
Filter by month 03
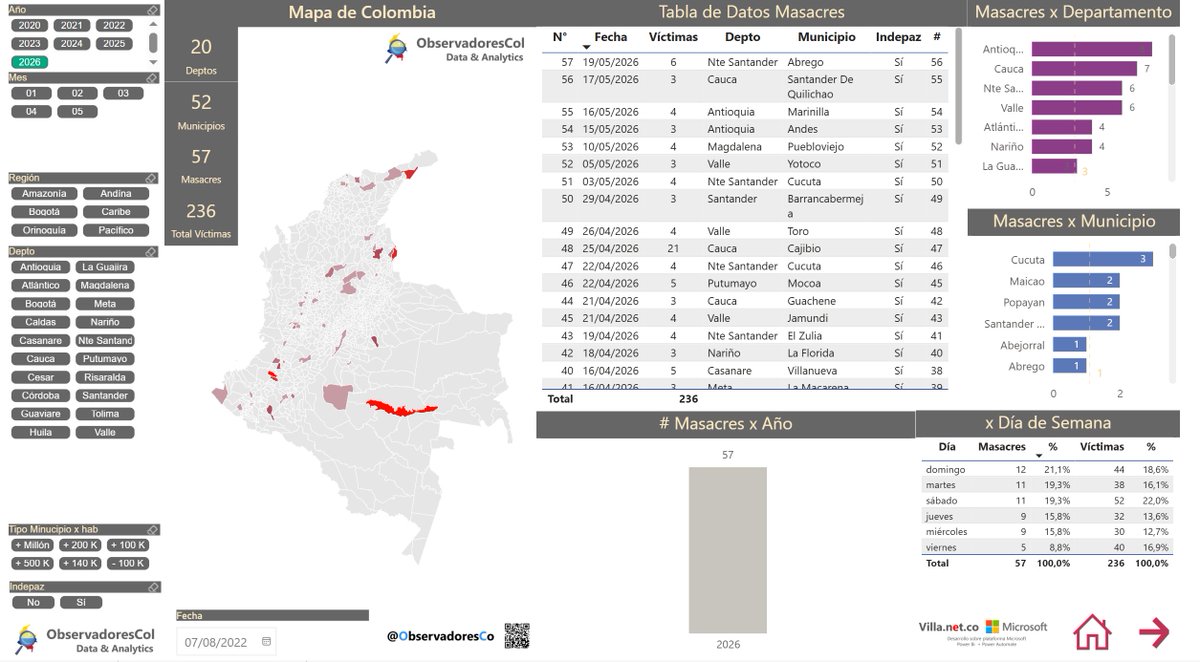pos(123,94)
